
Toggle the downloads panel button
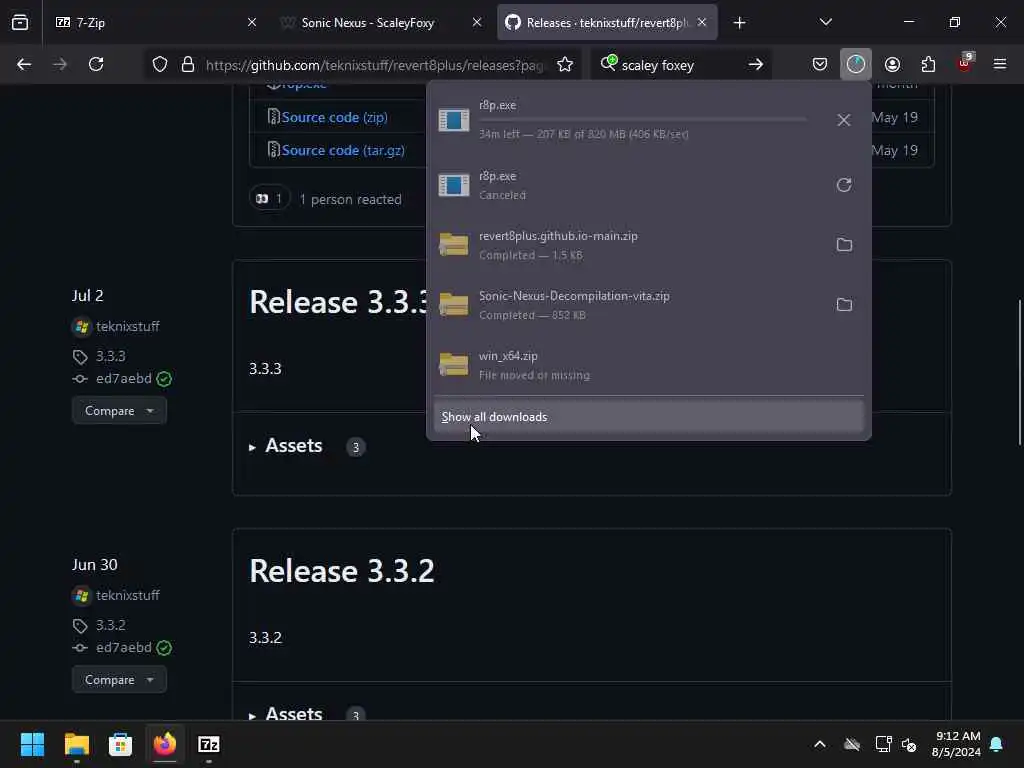(856, 64)
